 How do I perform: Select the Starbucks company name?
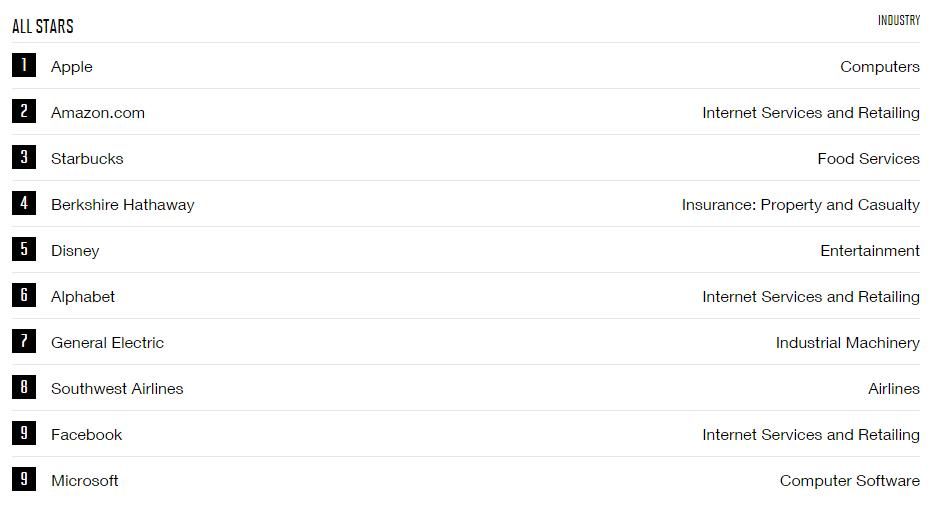pyautogui.click(x=87, y=159)
